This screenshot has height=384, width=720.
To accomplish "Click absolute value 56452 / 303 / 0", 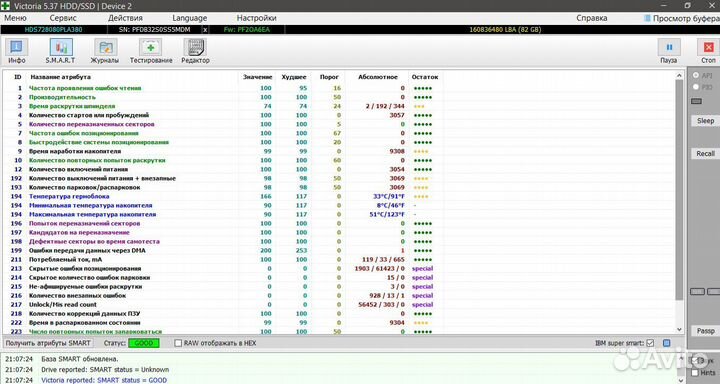I will point(381,305).
